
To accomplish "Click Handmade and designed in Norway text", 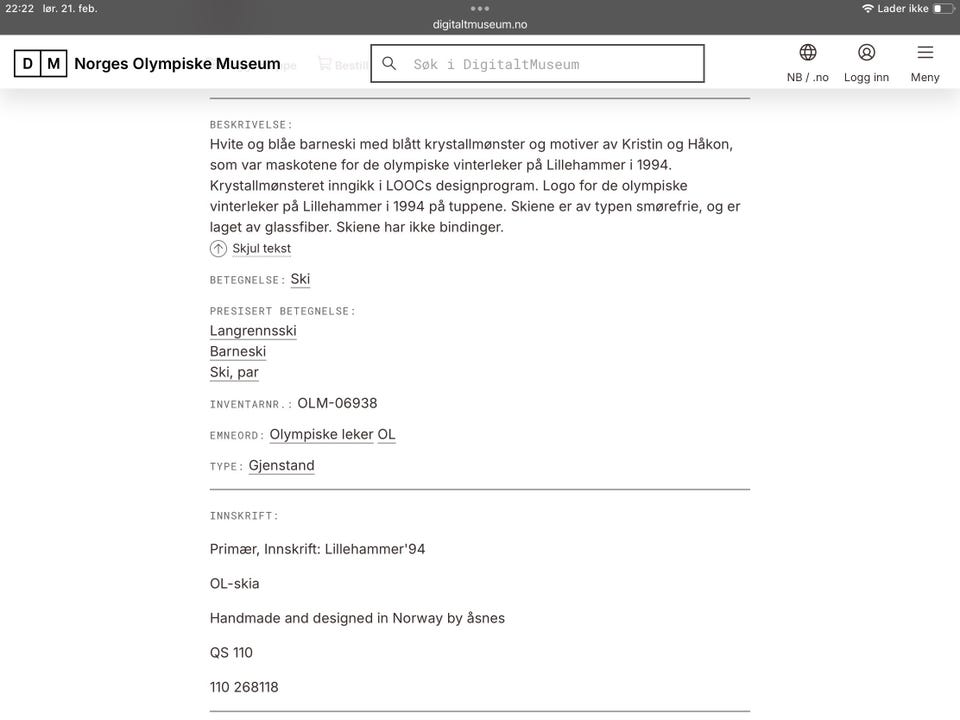I will coord(357,618).
